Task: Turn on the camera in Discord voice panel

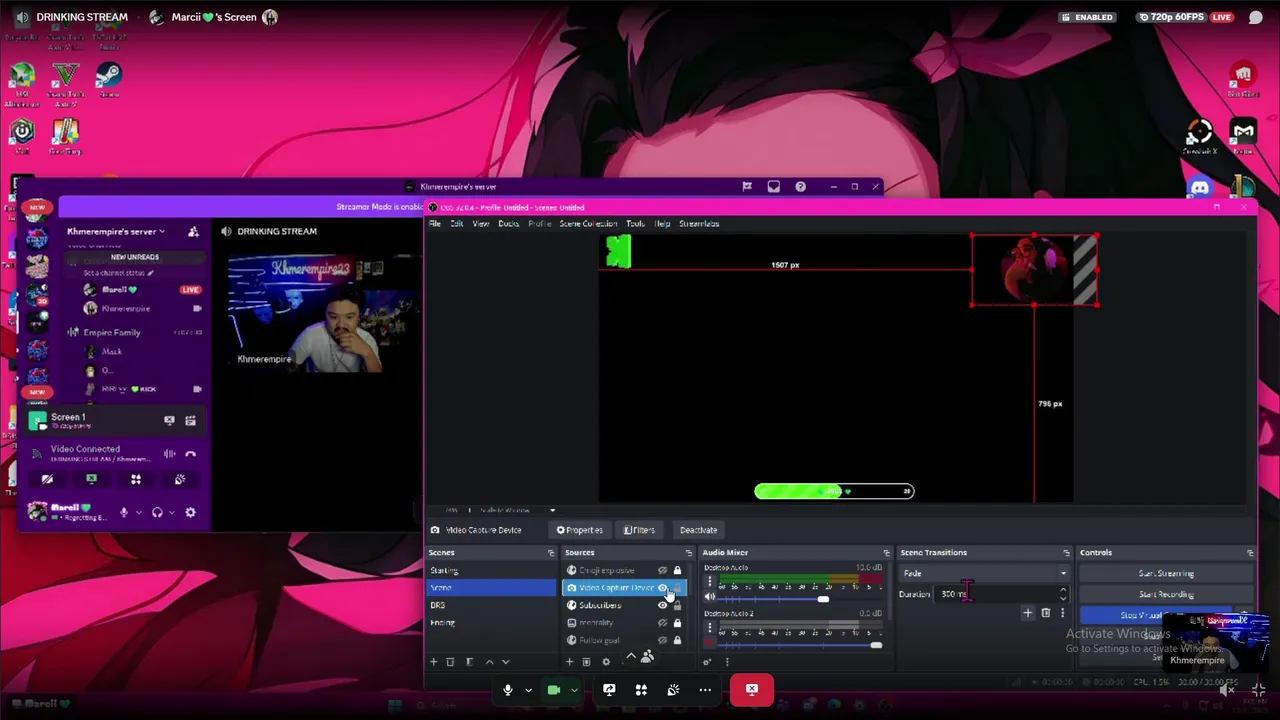Action: 47,480
